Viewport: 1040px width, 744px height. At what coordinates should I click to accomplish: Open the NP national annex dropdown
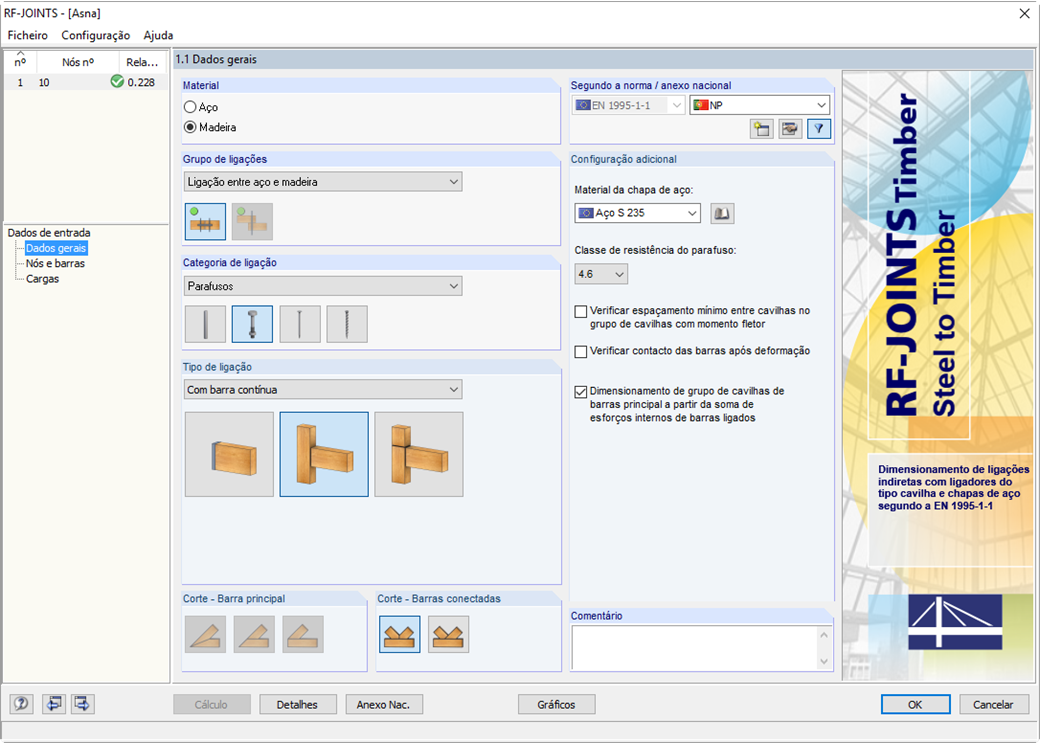[760, 105]
